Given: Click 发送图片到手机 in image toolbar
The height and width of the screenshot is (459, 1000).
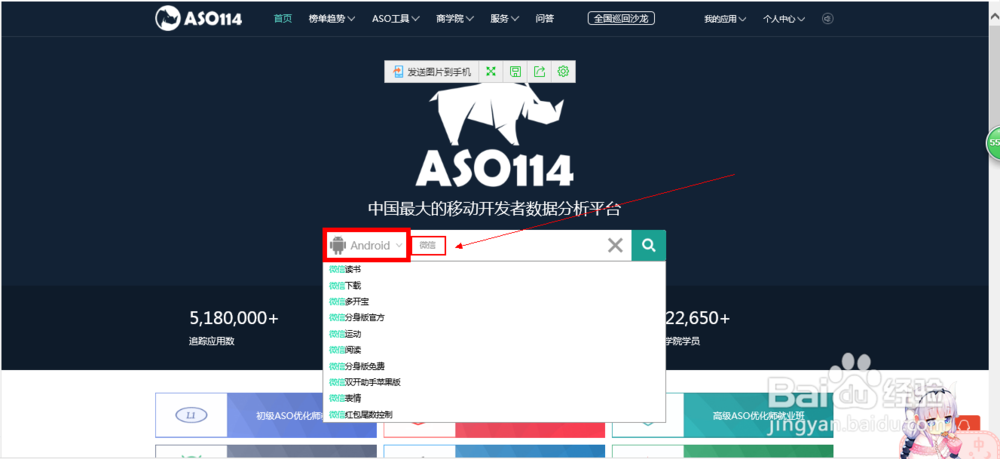Looking at the screenshot, I should click(x=432, y=71).
